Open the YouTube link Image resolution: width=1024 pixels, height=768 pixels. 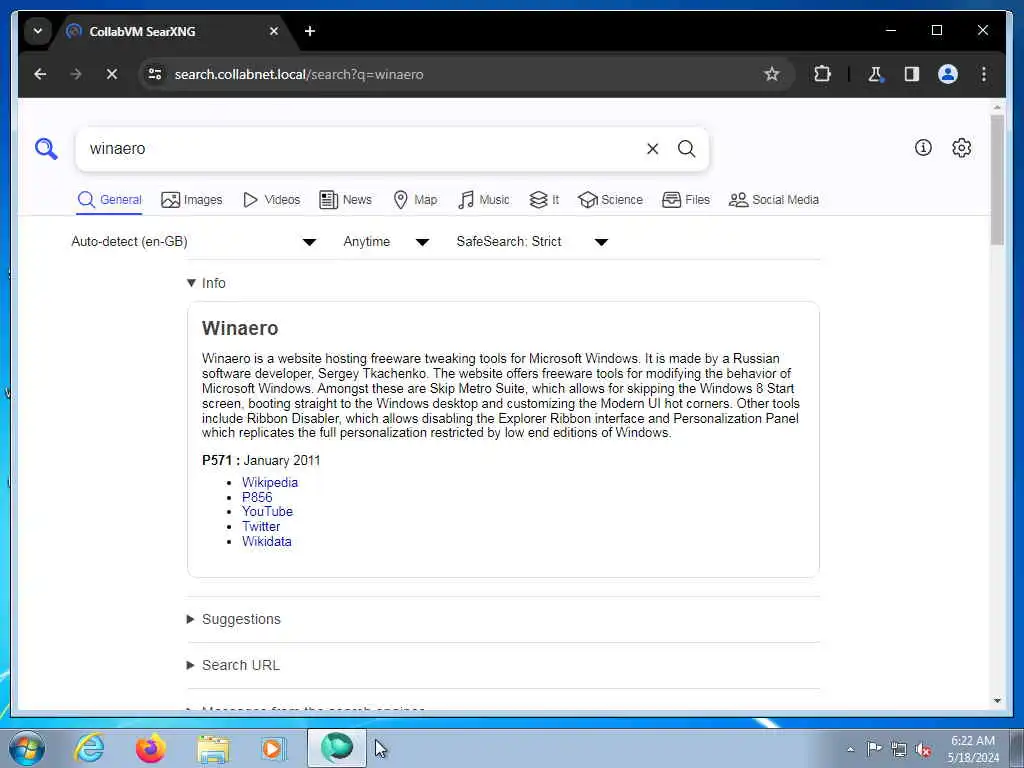click(x=267, y=511)
